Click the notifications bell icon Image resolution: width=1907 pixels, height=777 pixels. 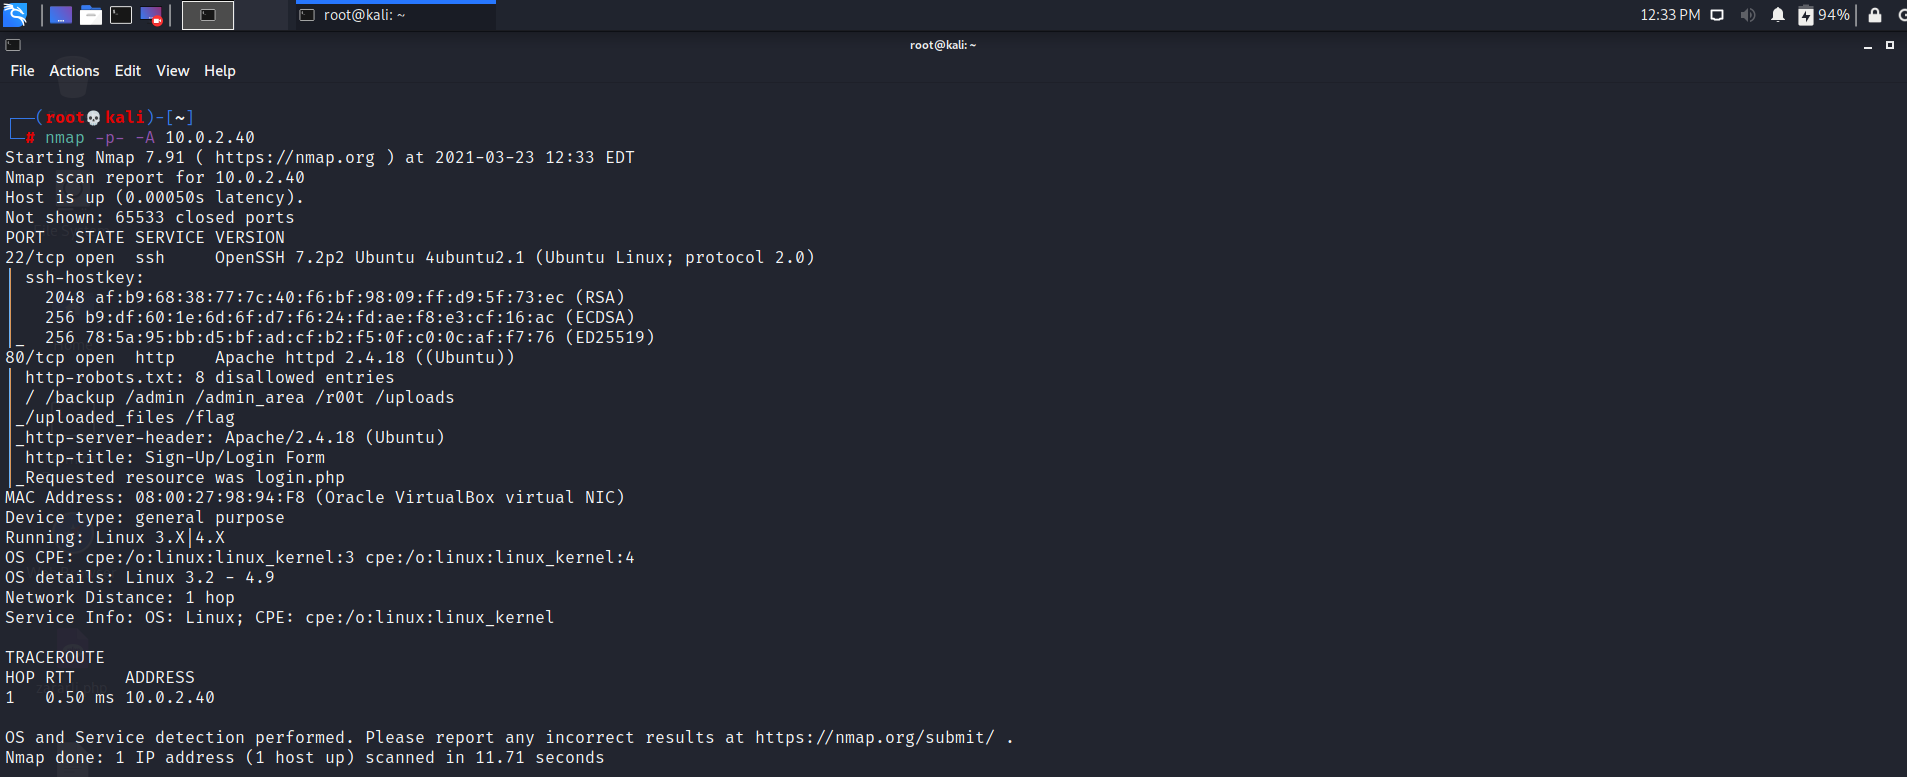1778,15
